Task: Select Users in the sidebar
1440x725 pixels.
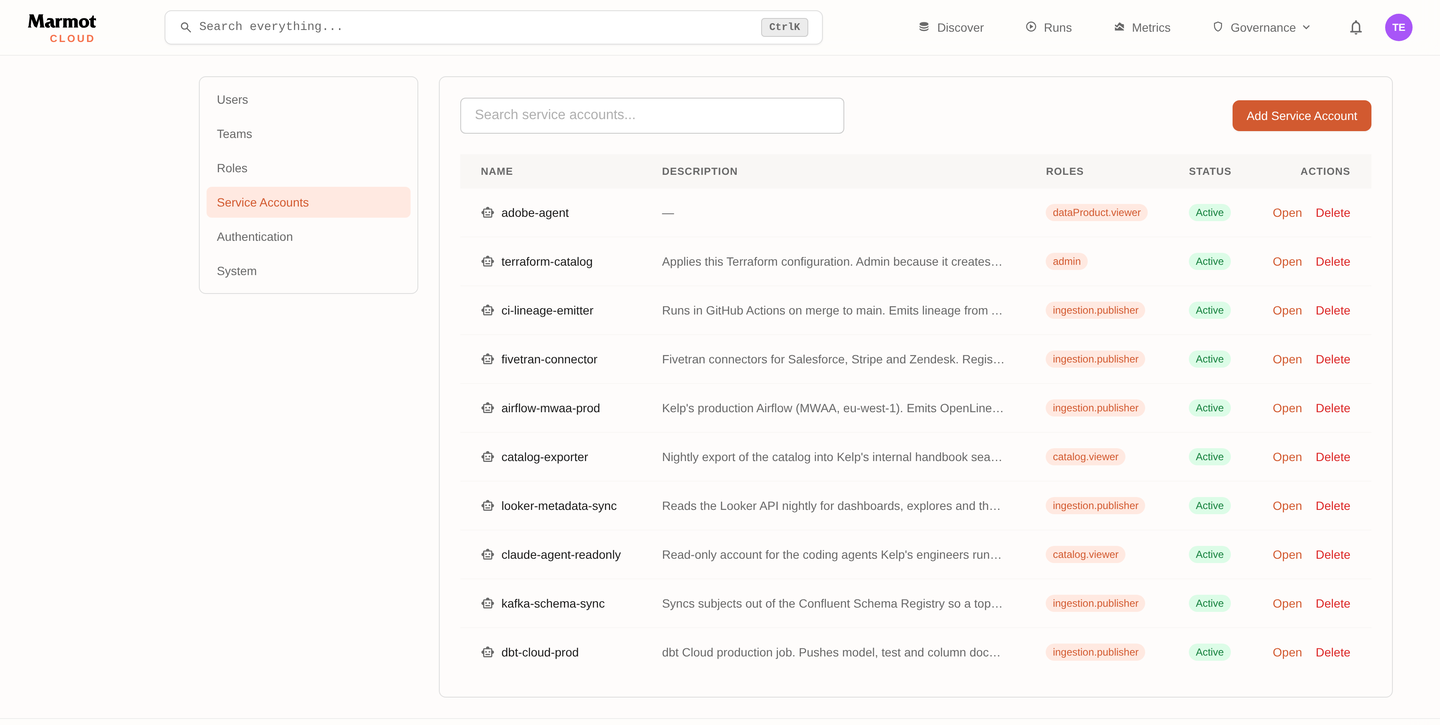Action: click(308, 100)
